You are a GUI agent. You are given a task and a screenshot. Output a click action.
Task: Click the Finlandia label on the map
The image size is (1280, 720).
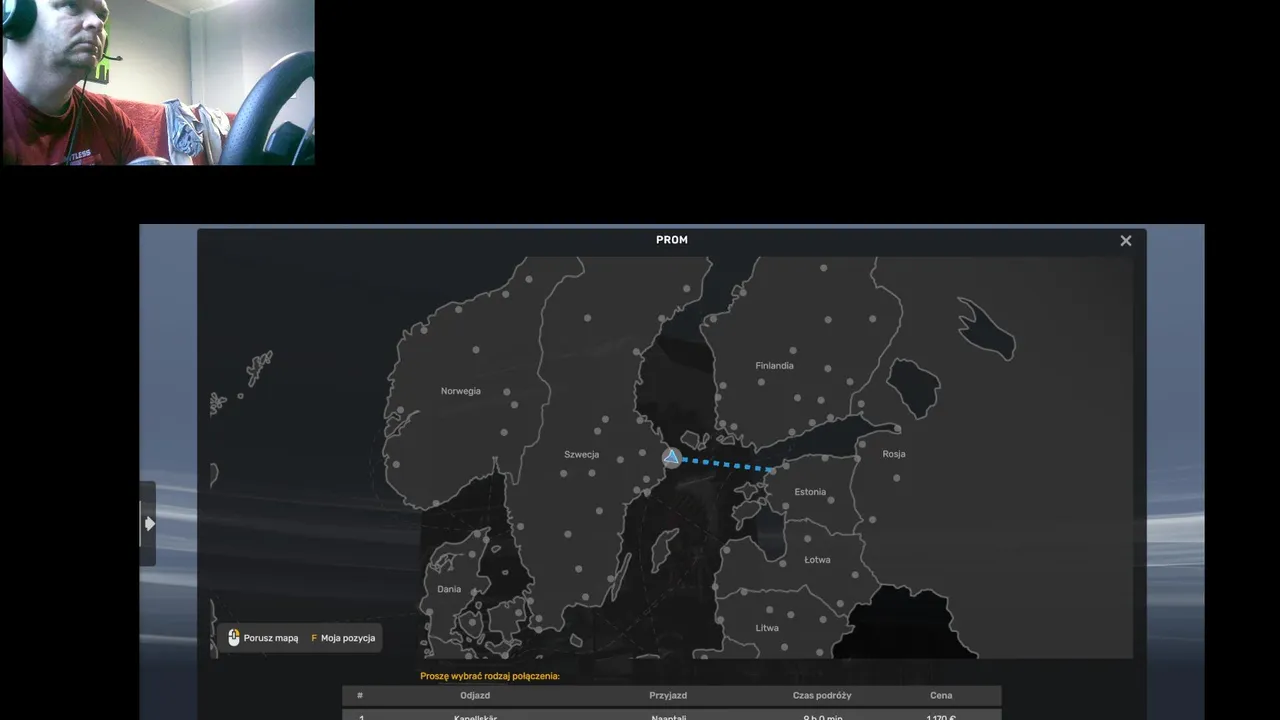coord(774,366)
